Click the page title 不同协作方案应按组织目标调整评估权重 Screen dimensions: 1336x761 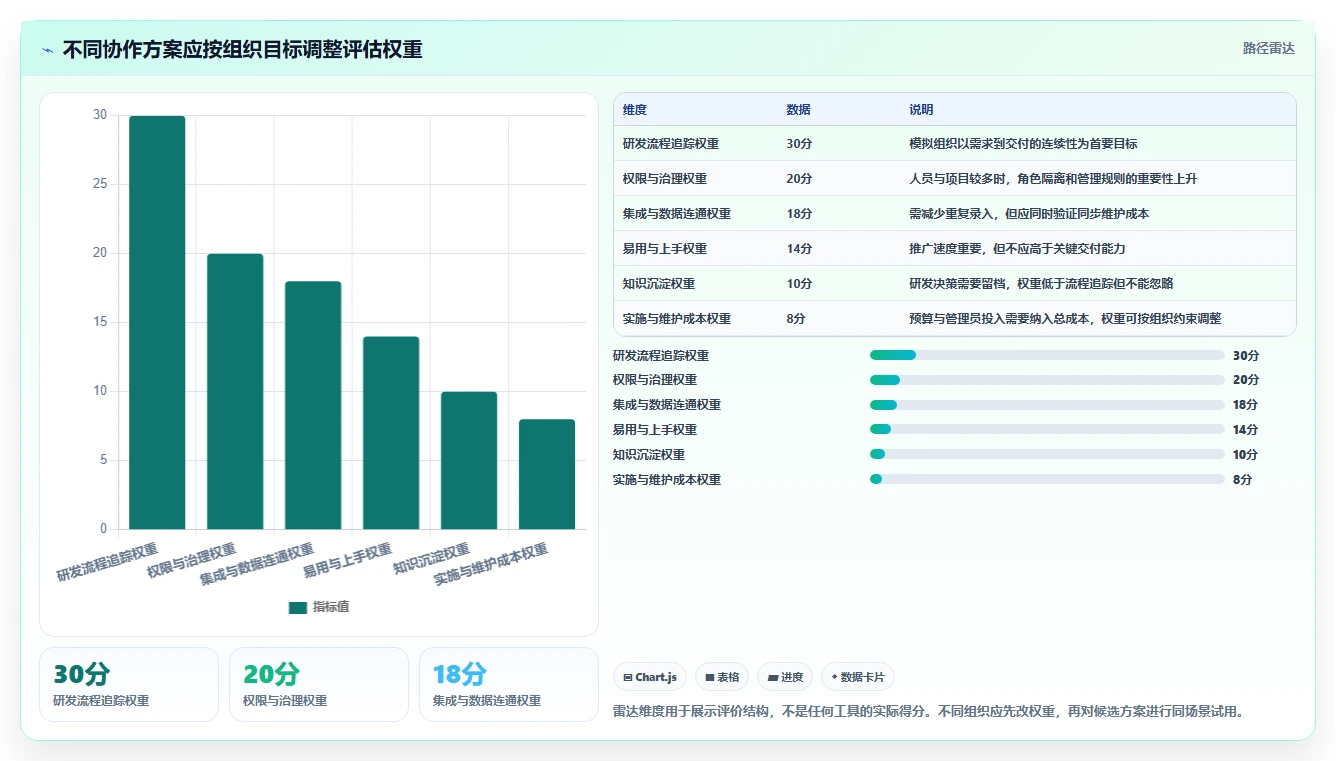tap(243, 50)
